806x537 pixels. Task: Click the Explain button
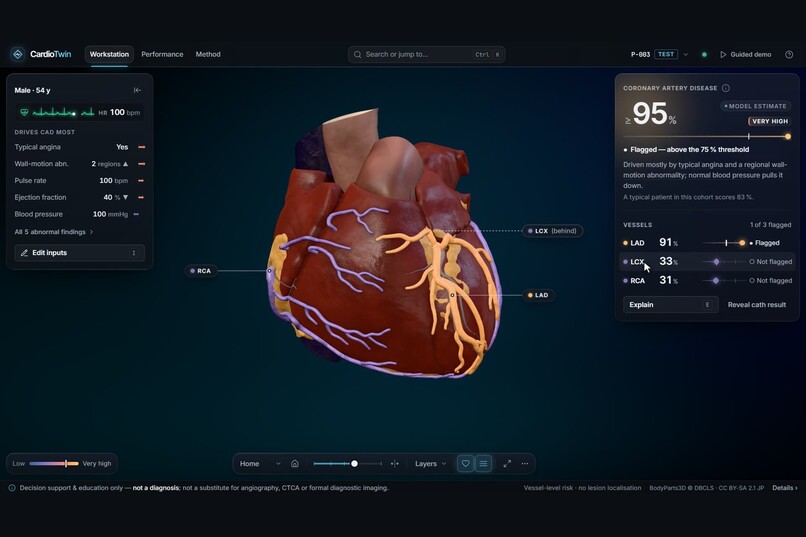coord(670,305)
